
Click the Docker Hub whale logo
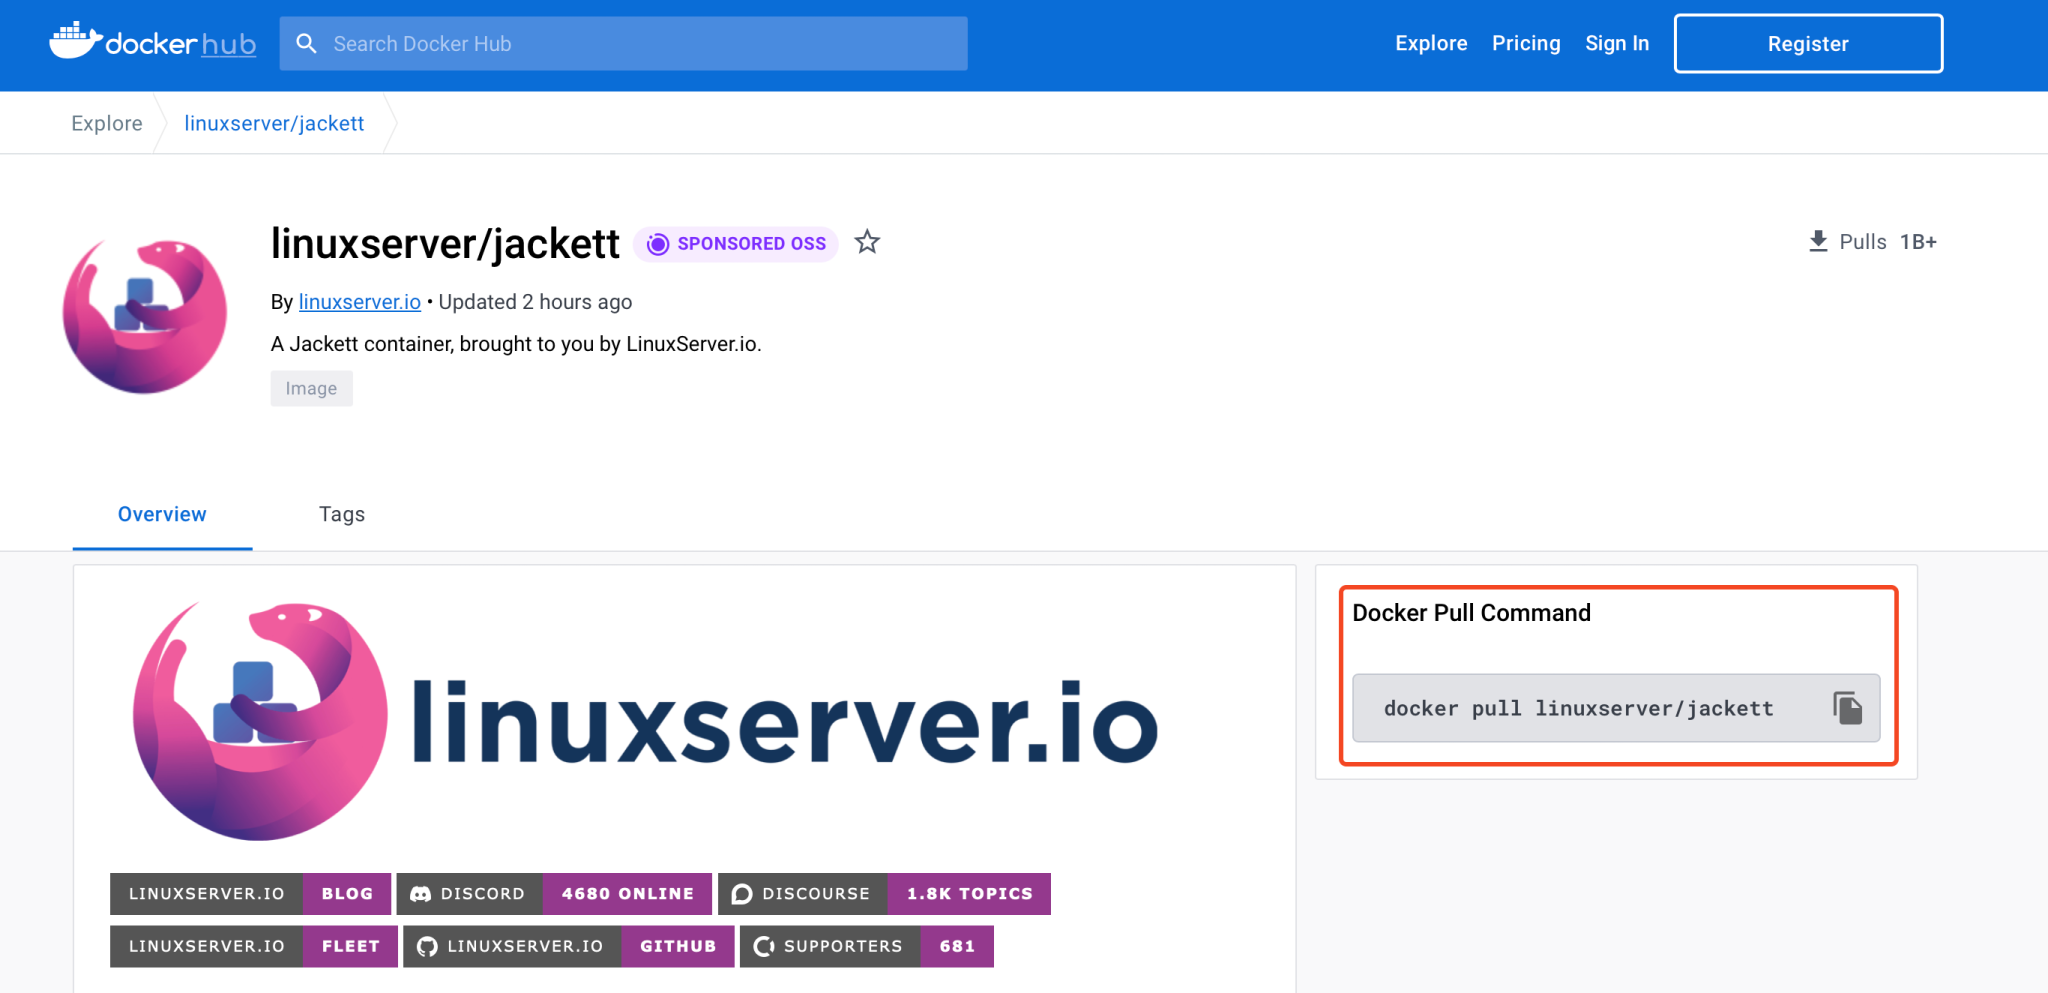click(x=153, y=43)
